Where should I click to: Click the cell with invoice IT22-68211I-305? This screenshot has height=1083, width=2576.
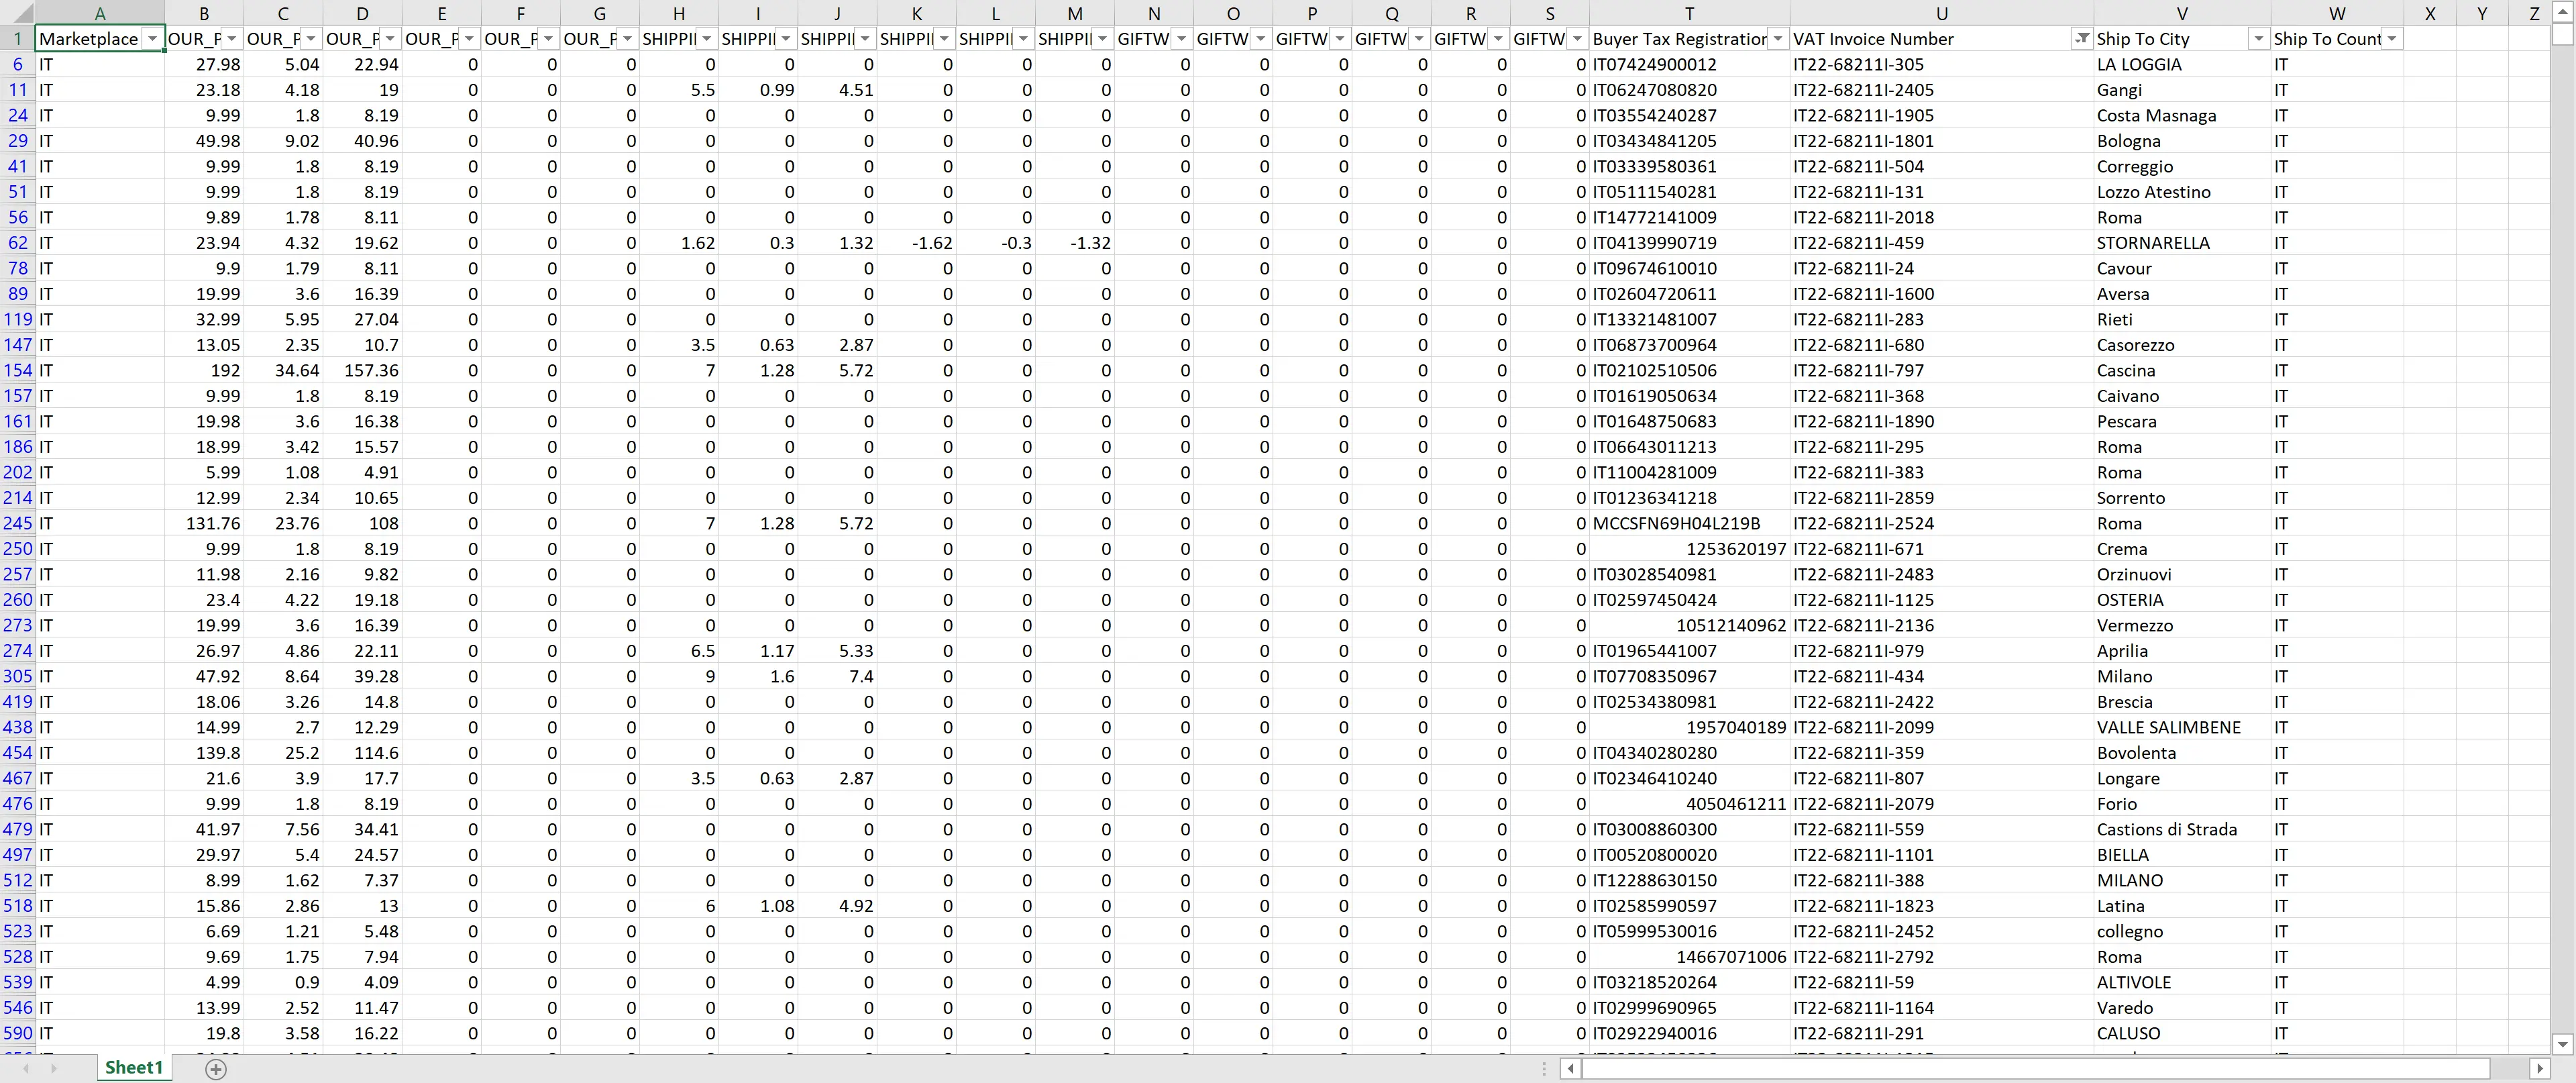coord(1858,65)
